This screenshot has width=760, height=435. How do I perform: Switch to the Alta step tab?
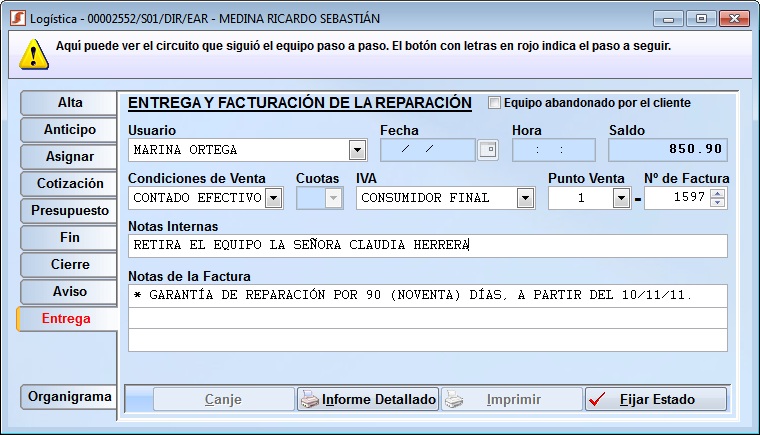(70, 103)
